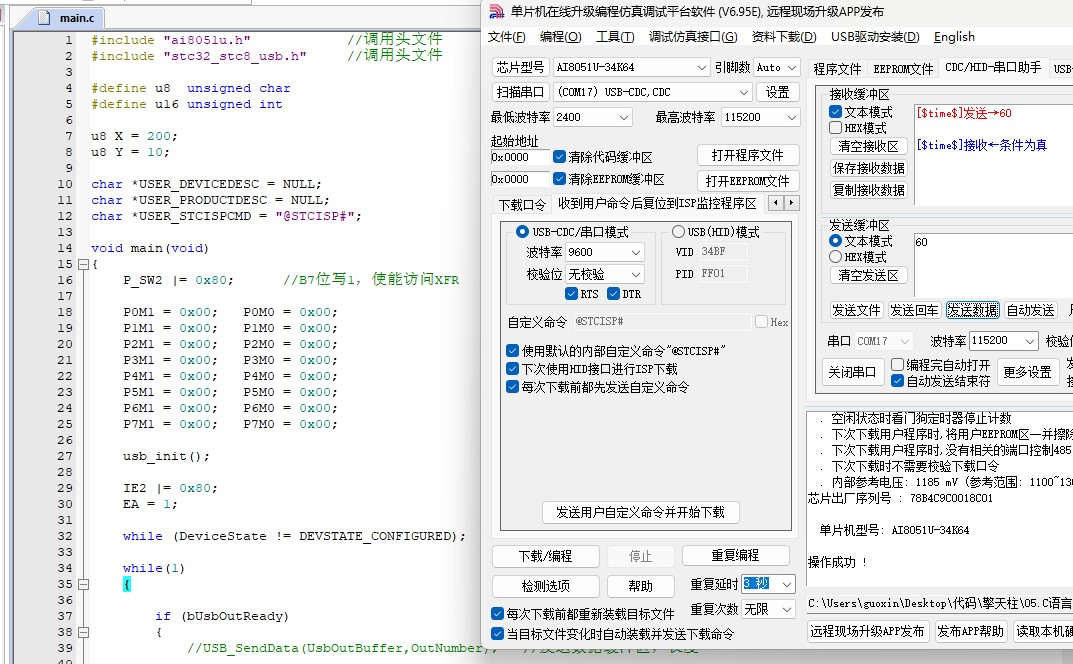Click the main.c file tab icon
This screenshot has width=1073, height=664.
pos(44,18)
